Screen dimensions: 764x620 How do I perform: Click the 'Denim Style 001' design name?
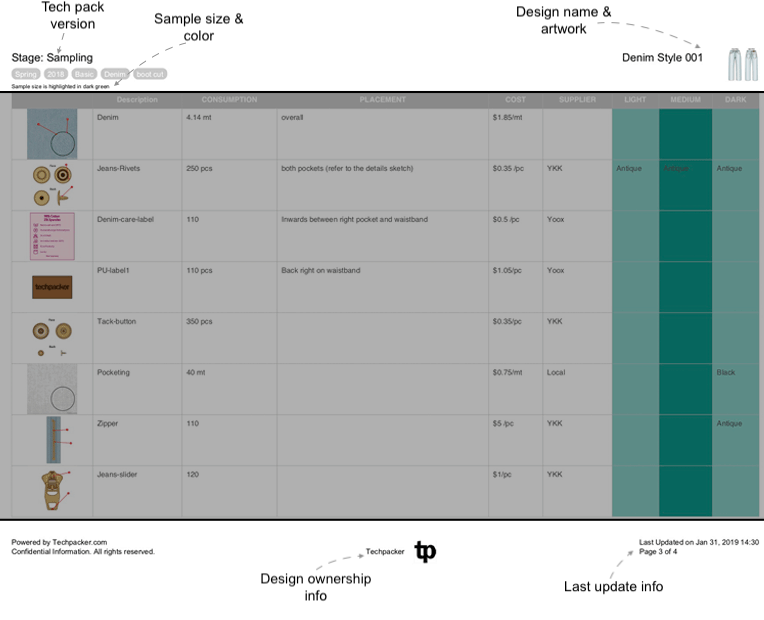coord(662,58)
